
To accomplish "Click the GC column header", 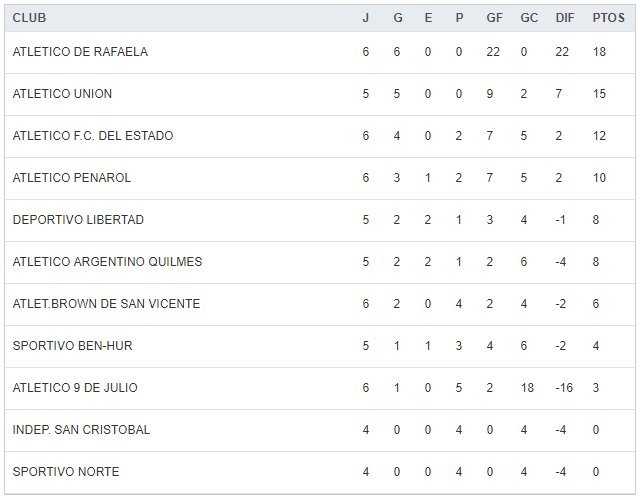I will (529, 18).
